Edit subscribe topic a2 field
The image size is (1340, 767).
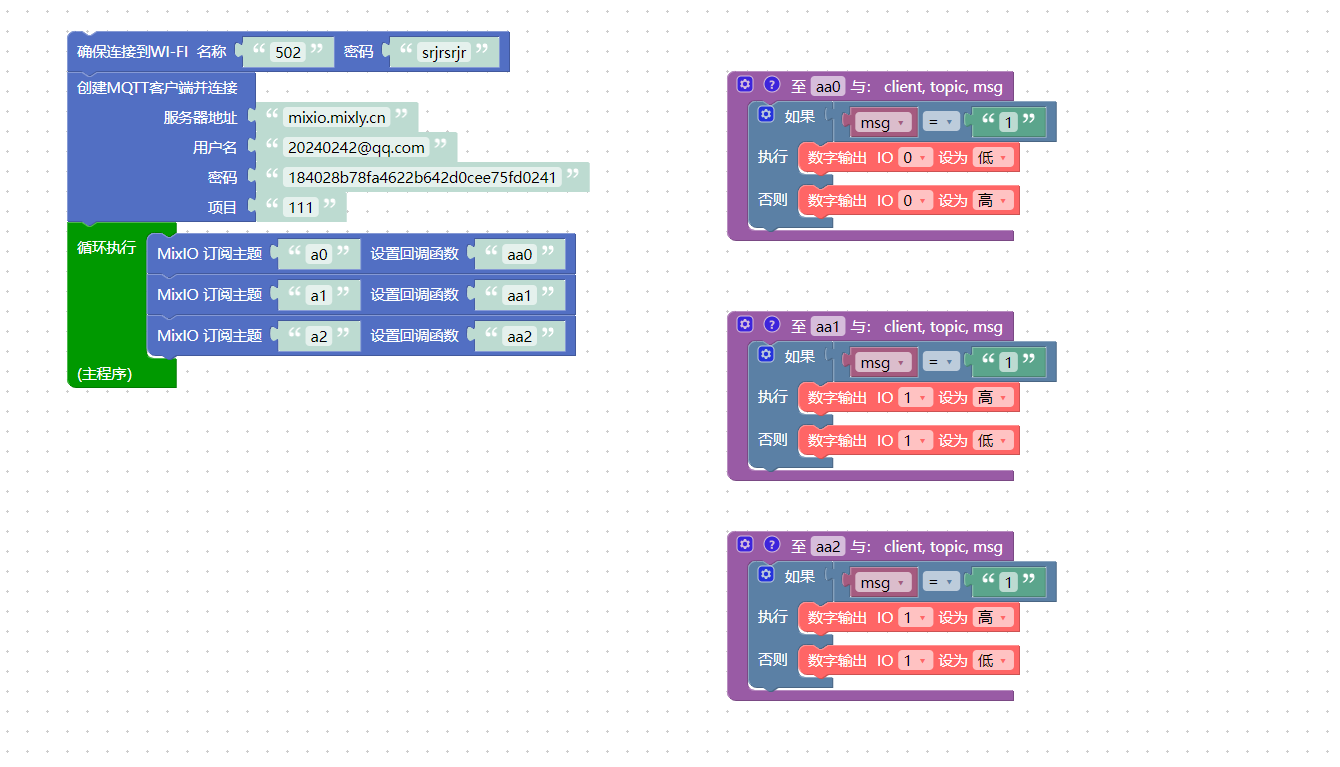coord(319,337)
